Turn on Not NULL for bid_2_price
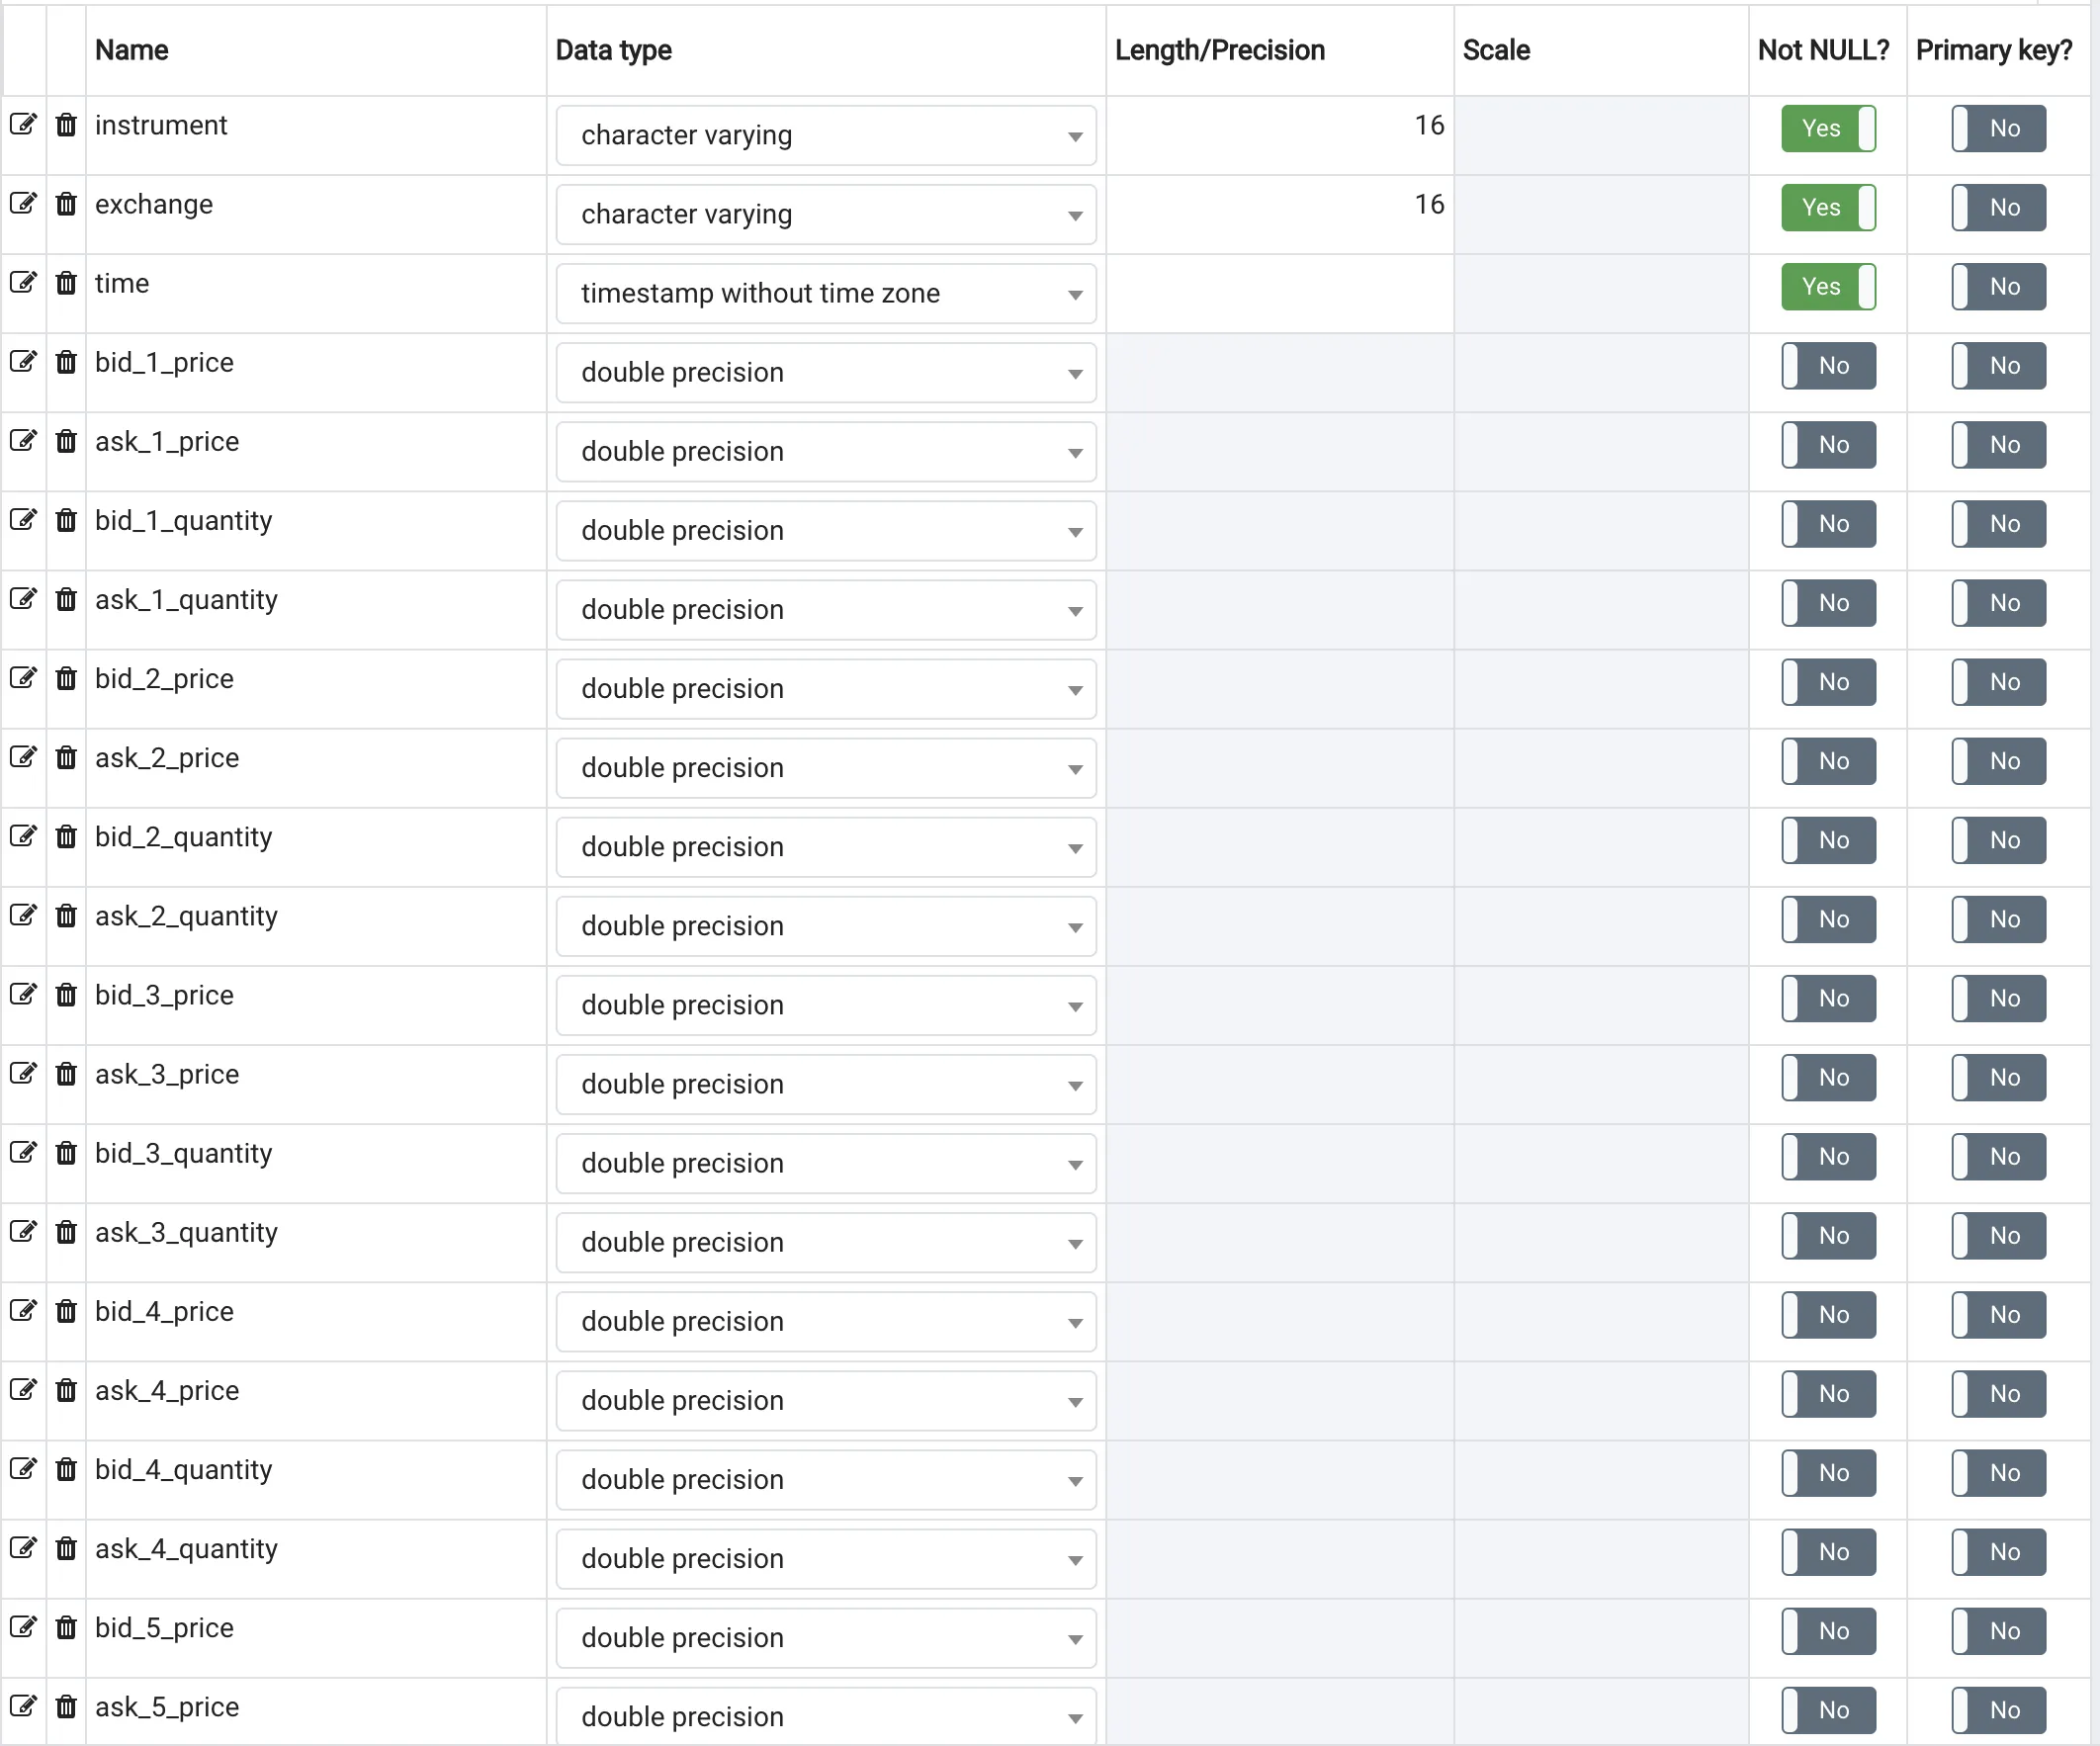Image resolution: width=2100 pixels, height=1746 pixels. [1827, 682]
